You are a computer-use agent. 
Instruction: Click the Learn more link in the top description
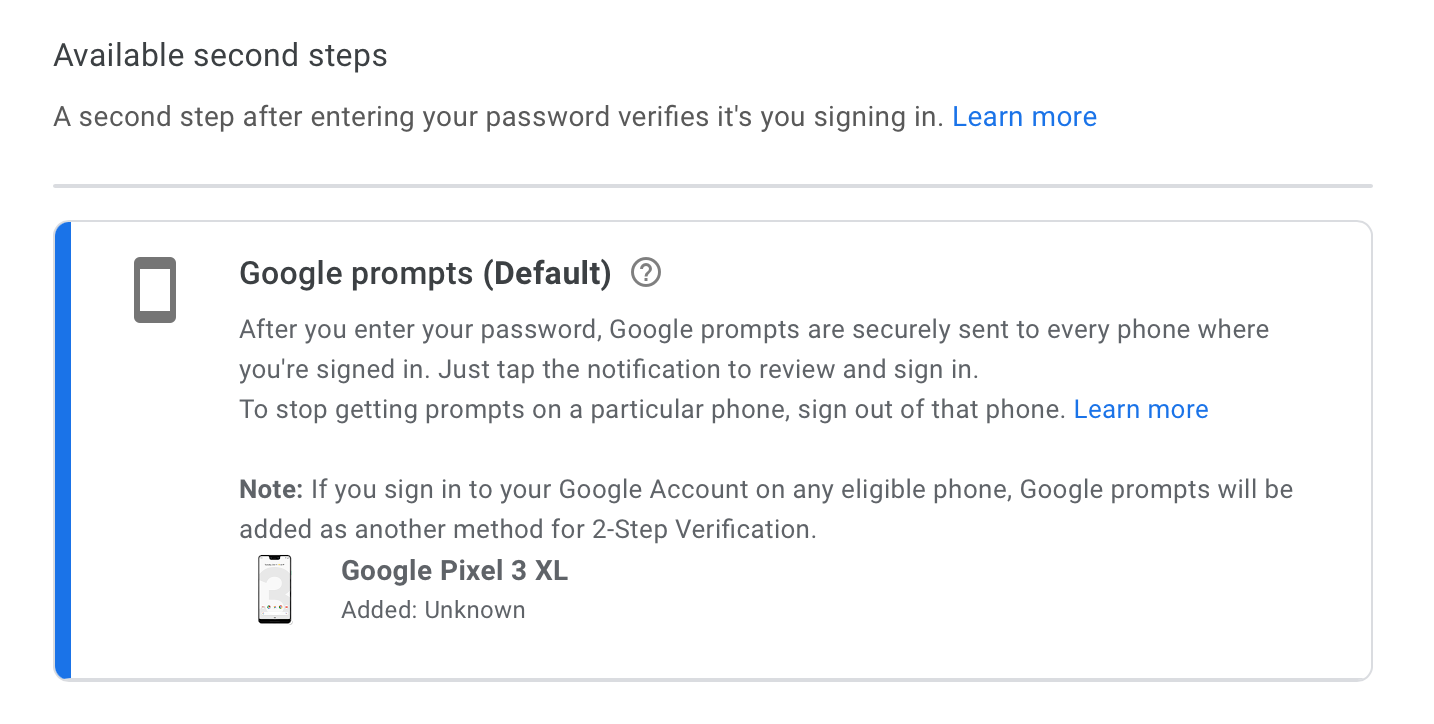click(x=1024, y=117)
